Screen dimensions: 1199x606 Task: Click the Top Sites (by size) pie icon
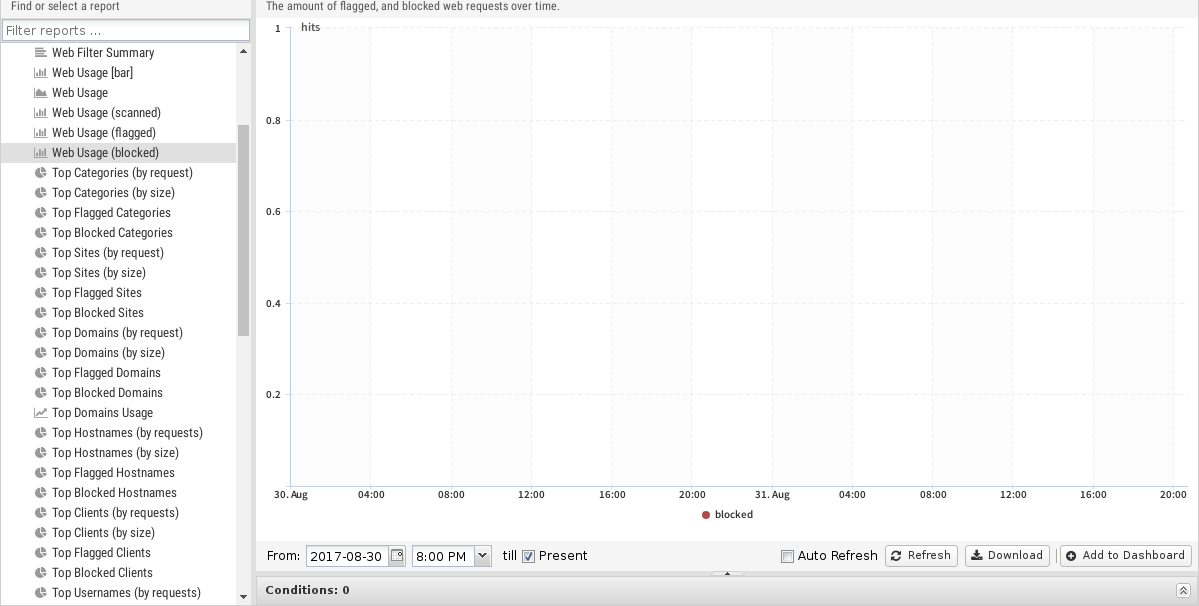tap(41, 273)
